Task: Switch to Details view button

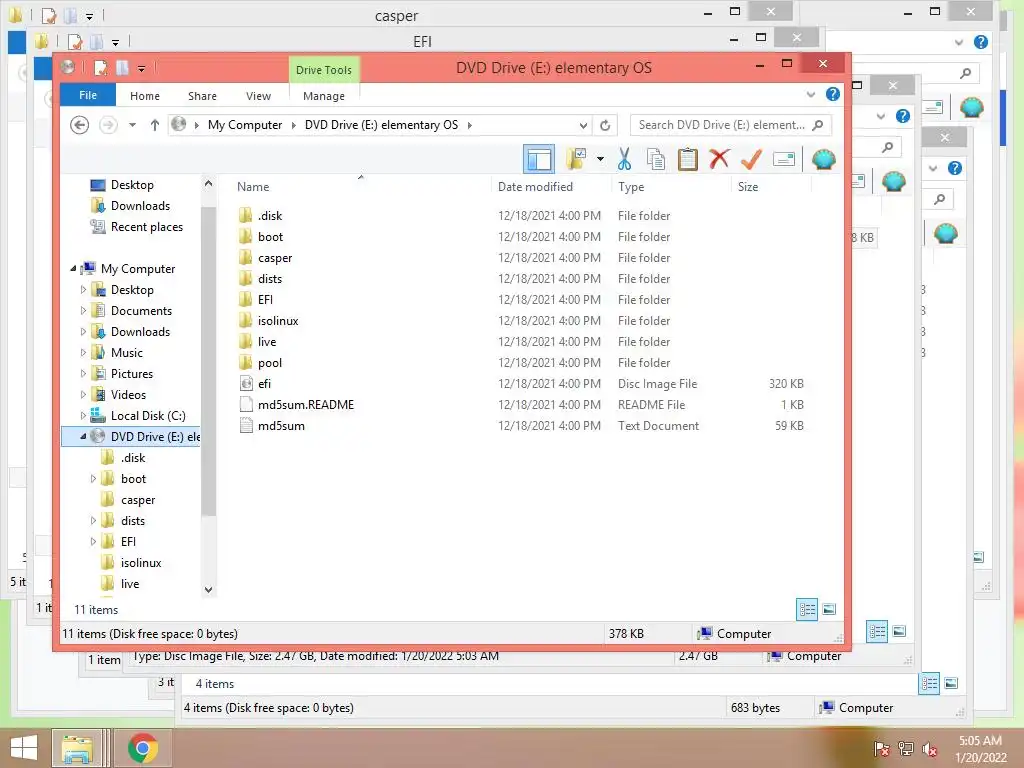Action: (x=807, y=609)
